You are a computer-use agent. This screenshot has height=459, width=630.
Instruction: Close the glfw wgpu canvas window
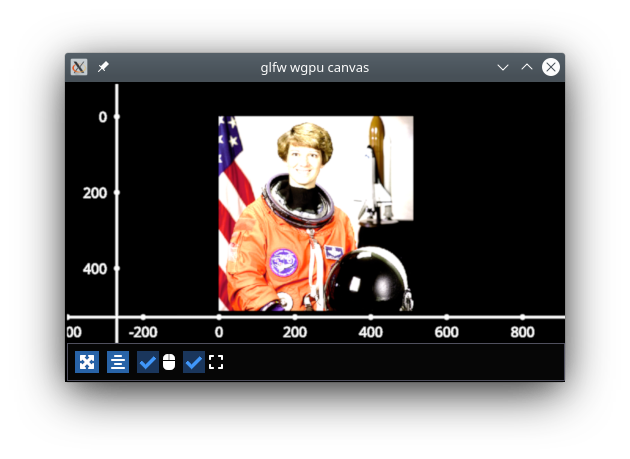pyautogui.click(x=551, y=67)
